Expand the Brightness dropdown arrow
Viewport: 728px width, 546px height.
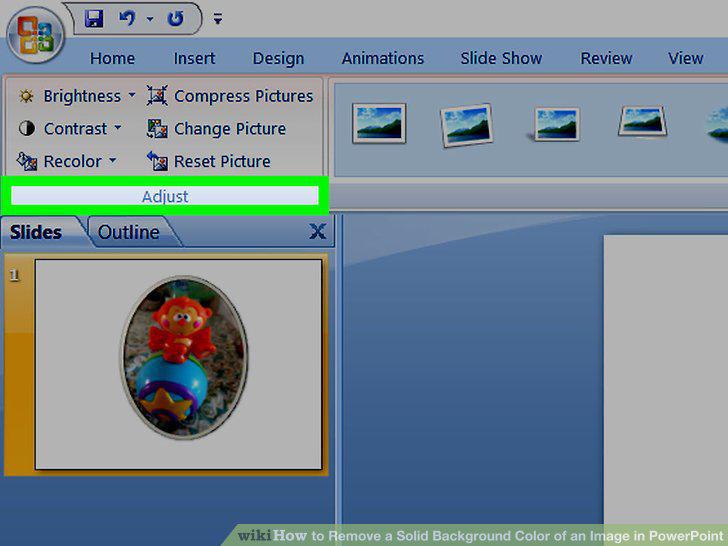click(x=132, y=96)
